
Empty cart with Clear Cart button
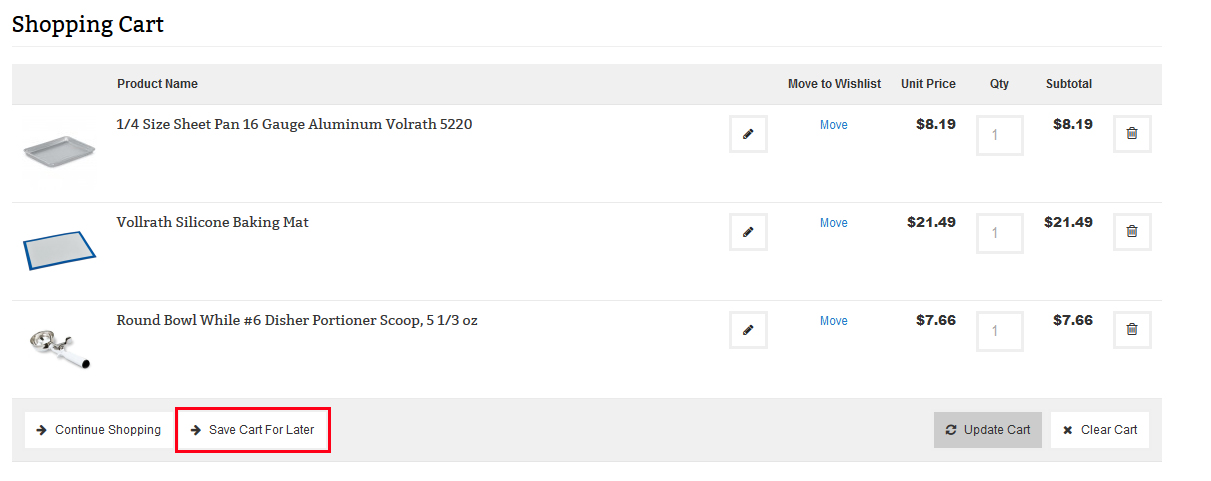tap(1100, 430)
